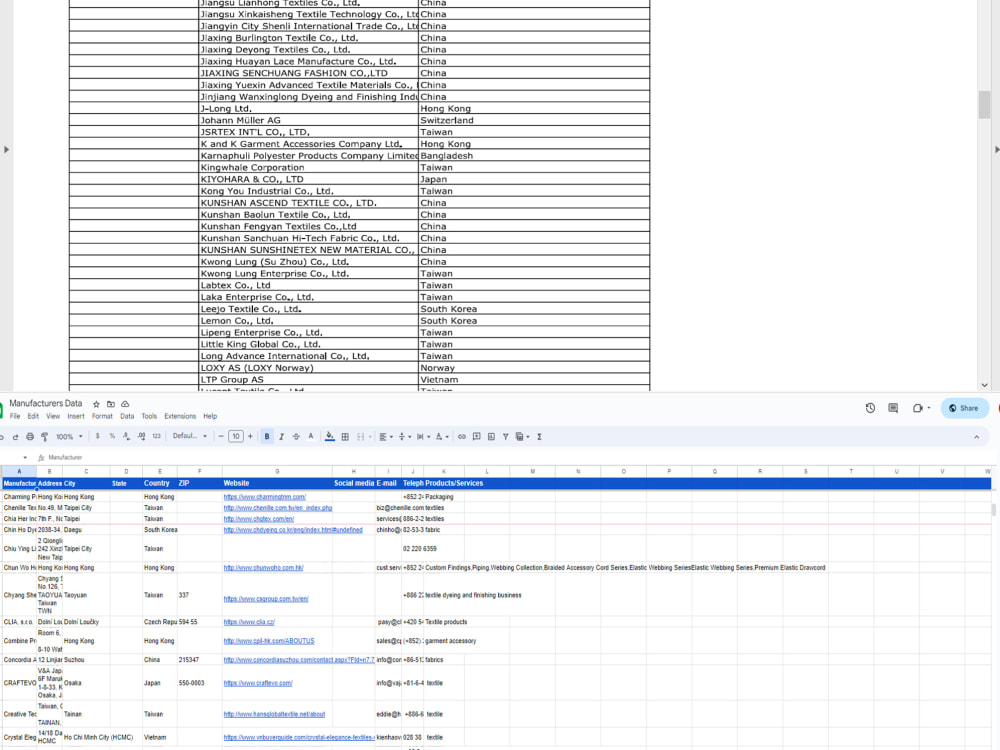
Task: Open more number formats 123
Action: 156,437
